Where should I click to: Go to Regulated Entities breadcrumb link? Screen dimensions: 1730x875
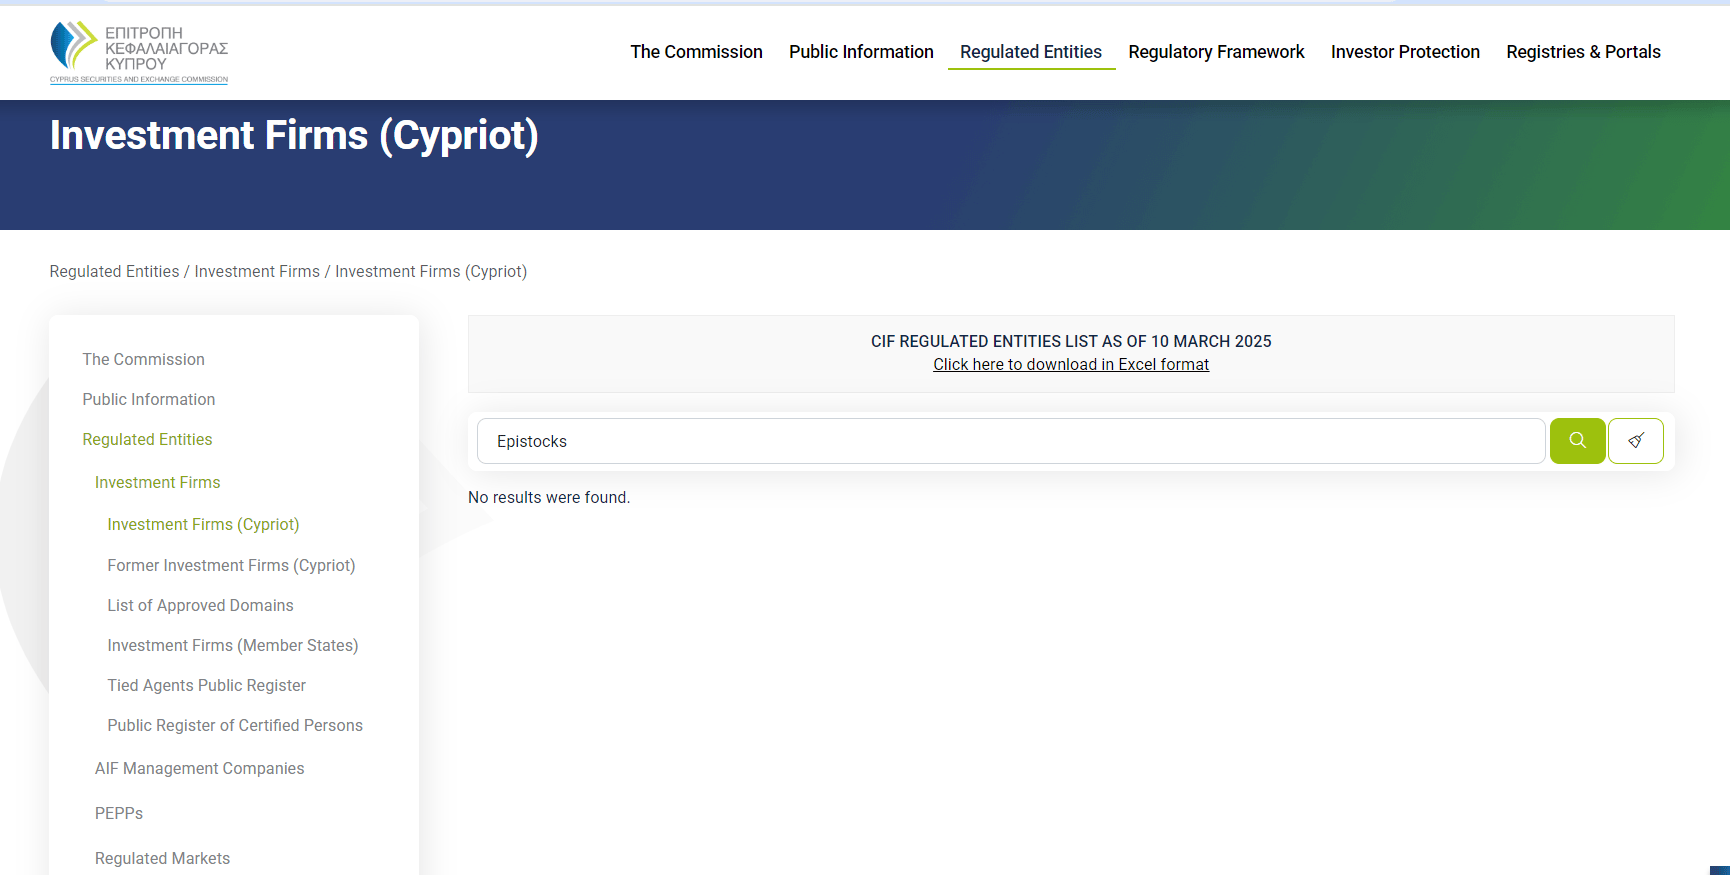point(115,272)
